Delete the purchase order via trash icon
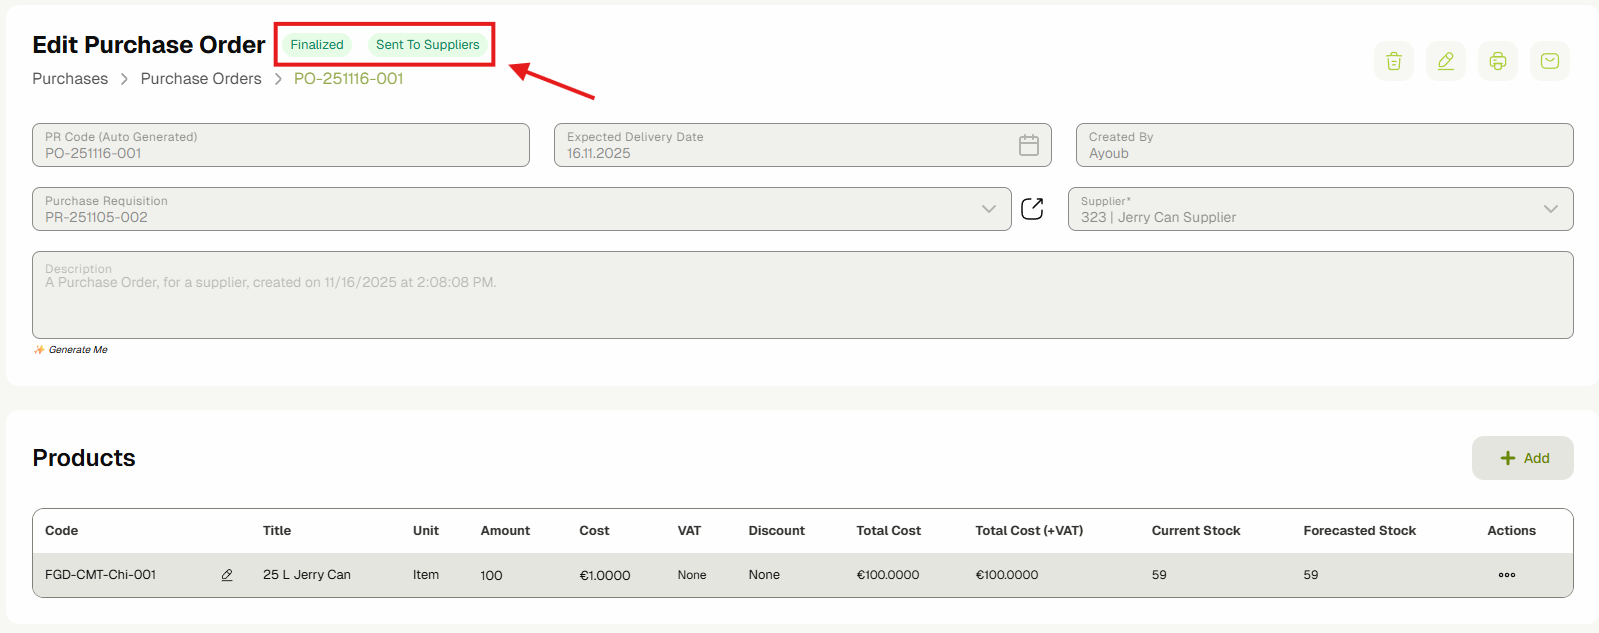The image size is (1599, 633). tap(1393, 61)
